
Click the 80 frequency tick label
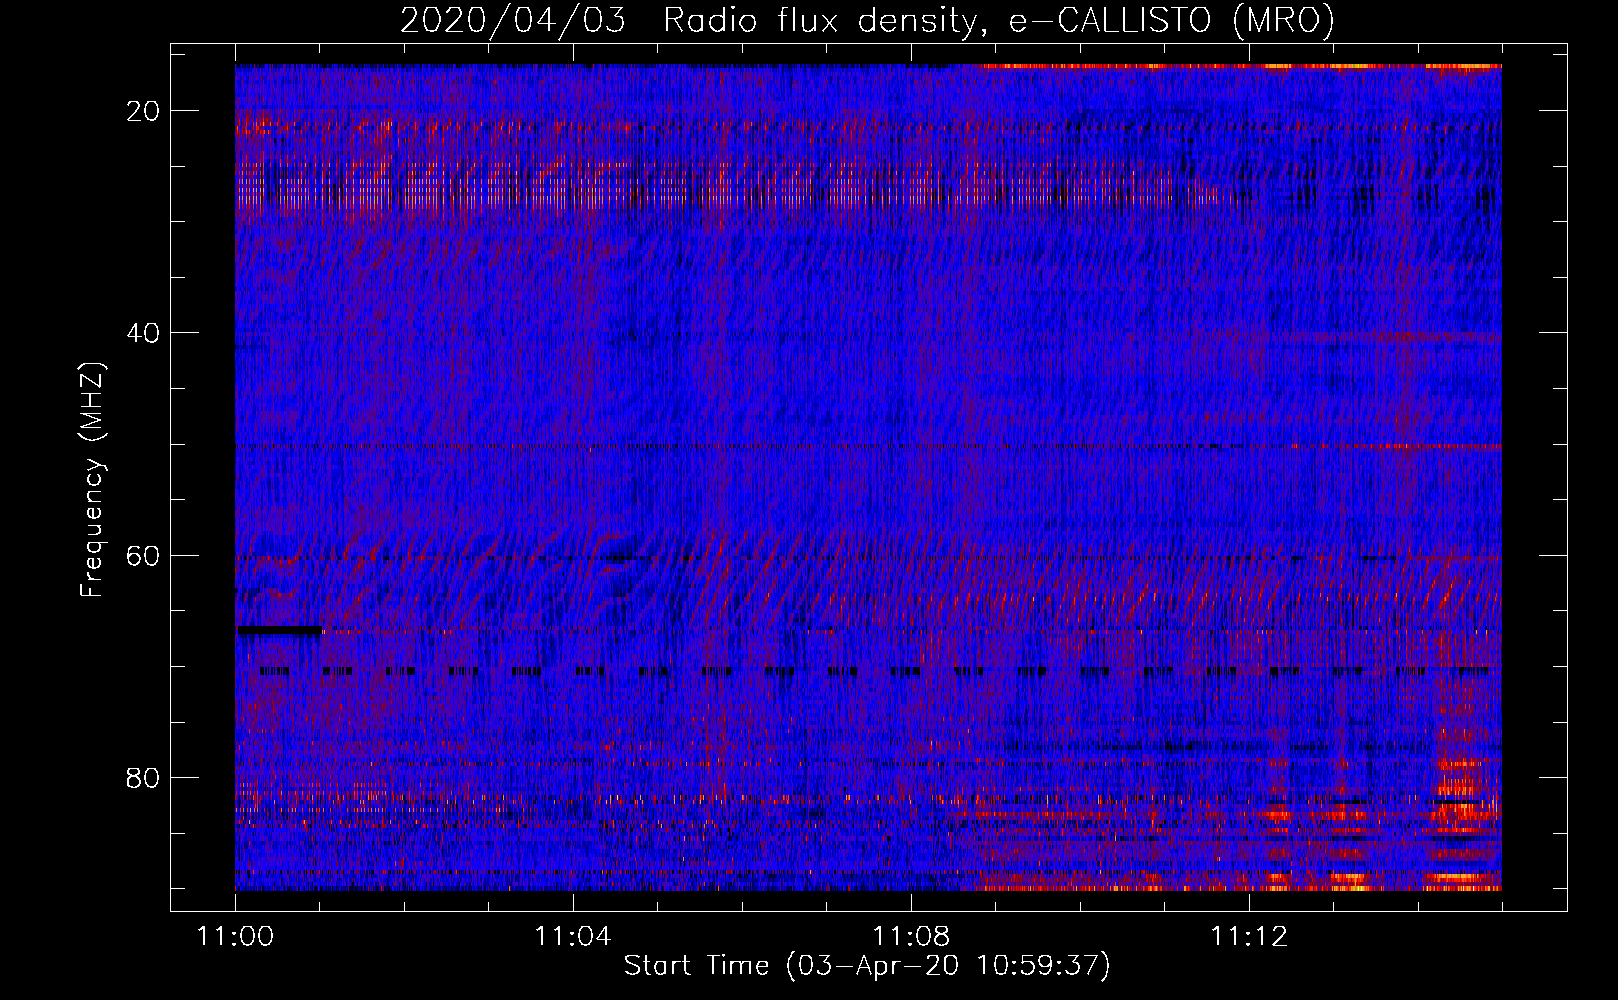point(144,777)
